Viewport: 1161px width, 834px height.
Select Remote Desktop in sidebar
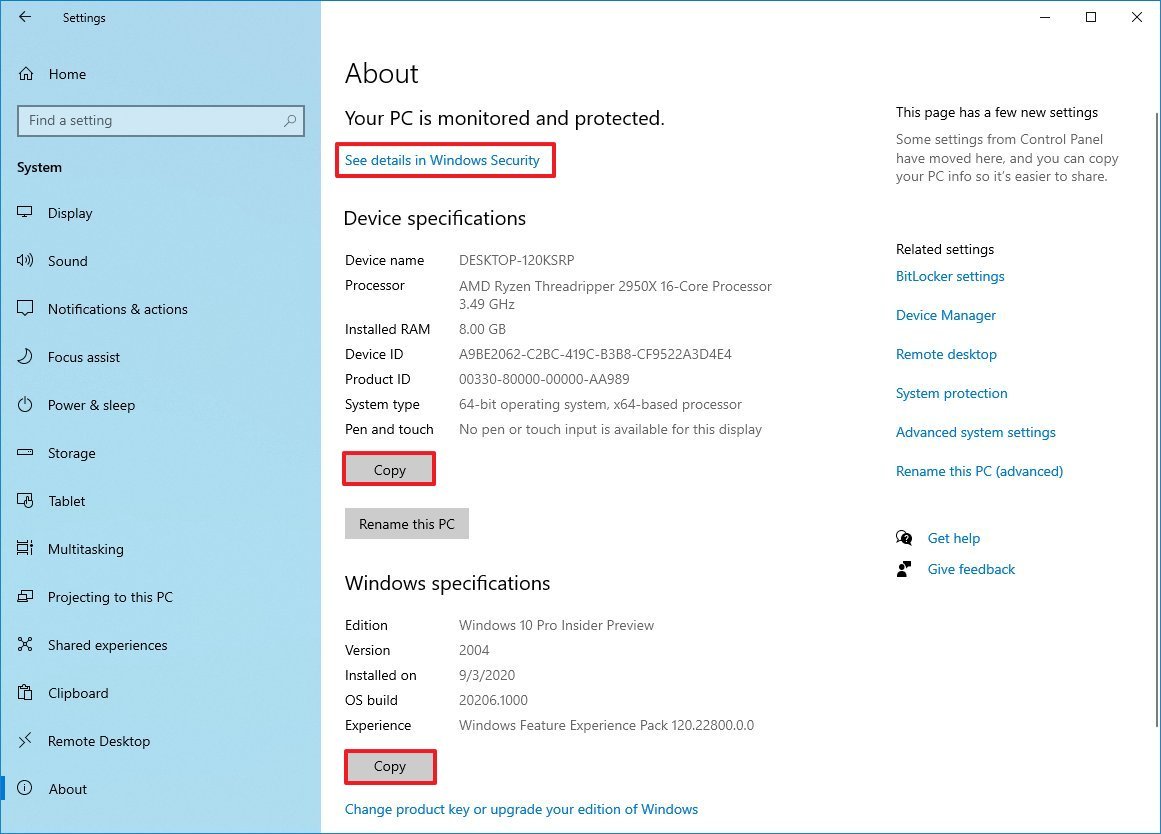[x=98, y=741]
